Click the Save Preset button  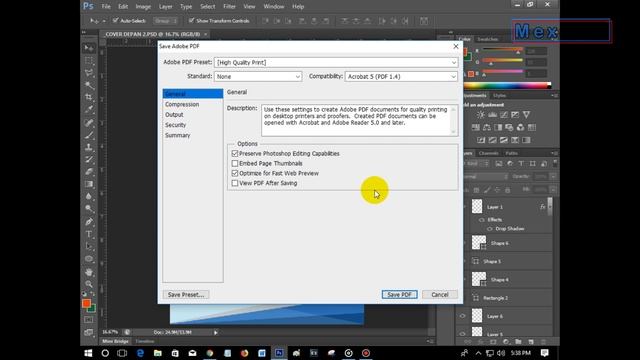point(186,295)
